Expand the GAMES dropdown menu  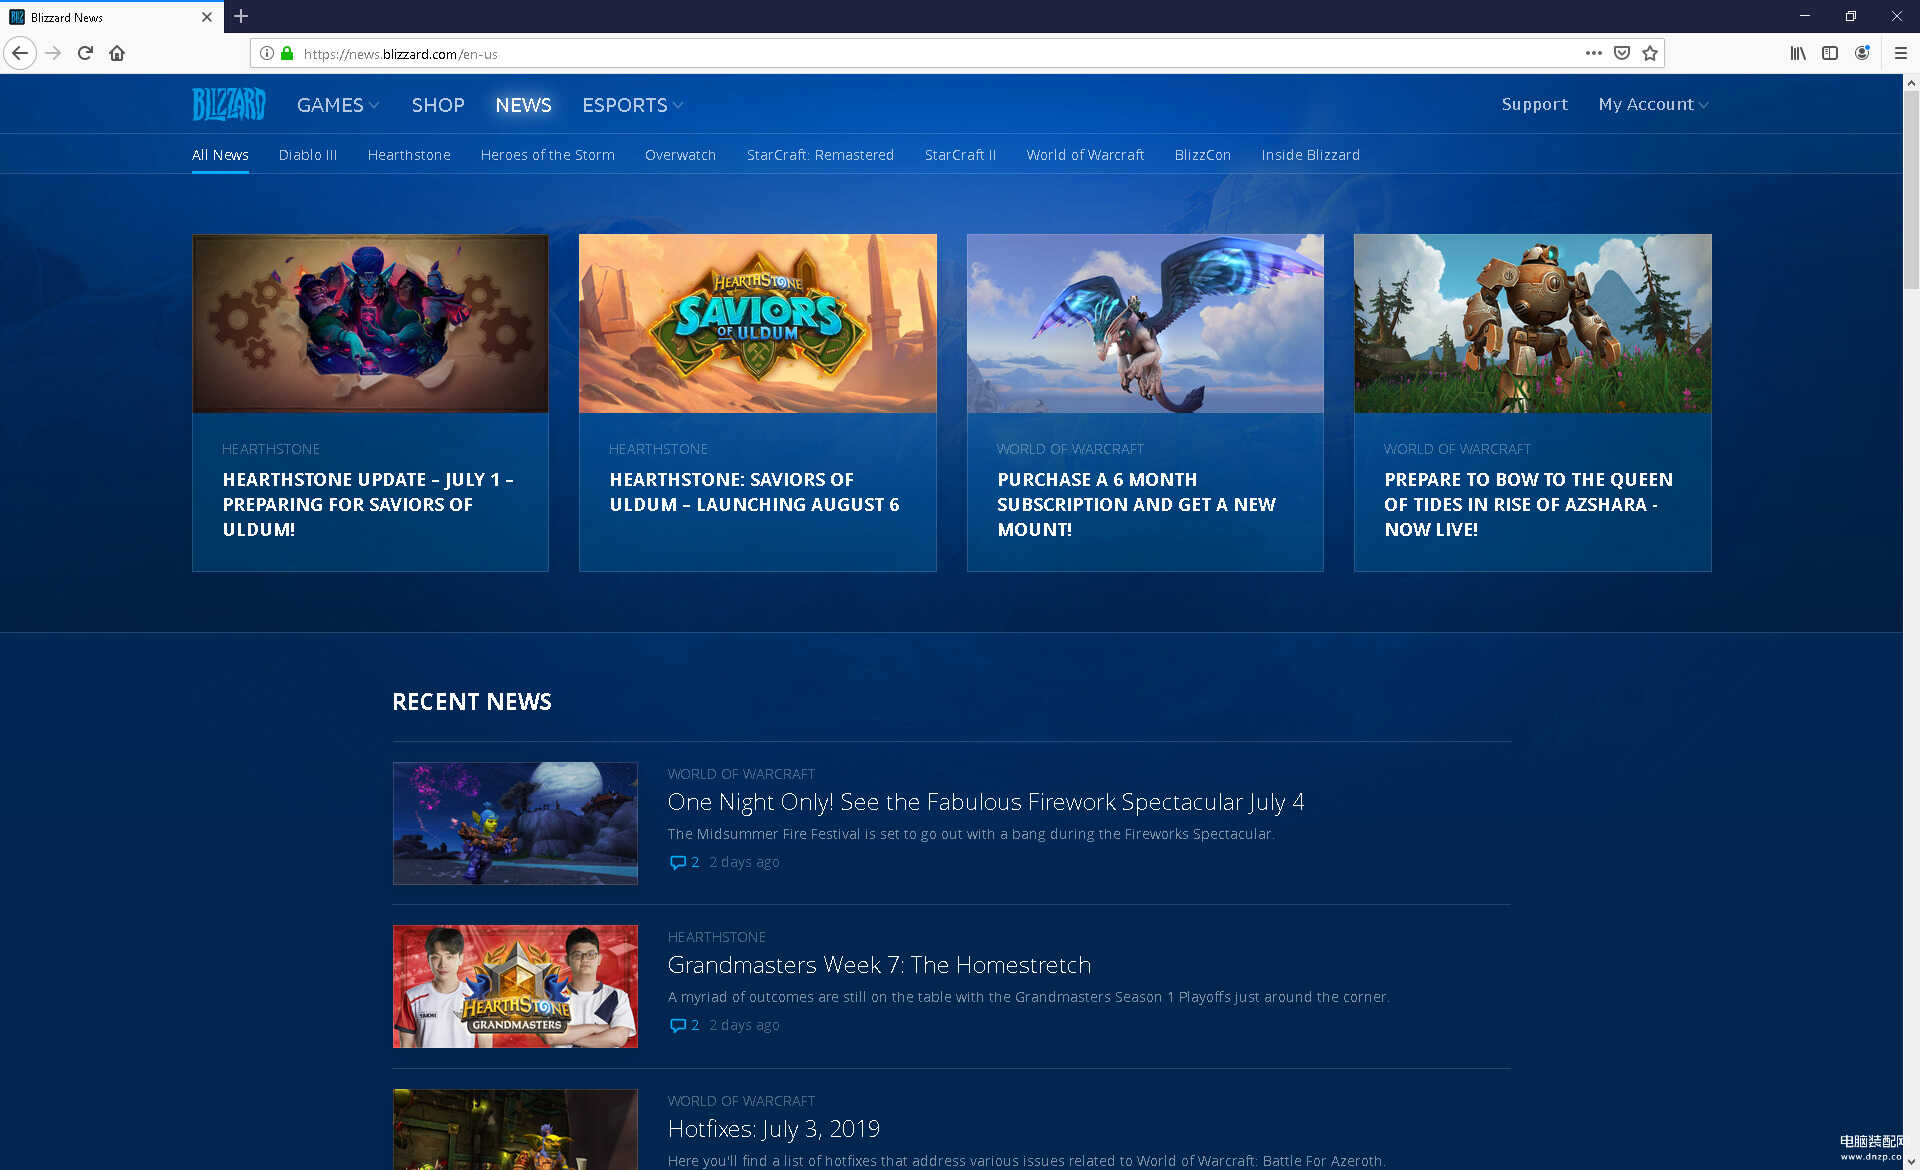(x=337, y=105)
